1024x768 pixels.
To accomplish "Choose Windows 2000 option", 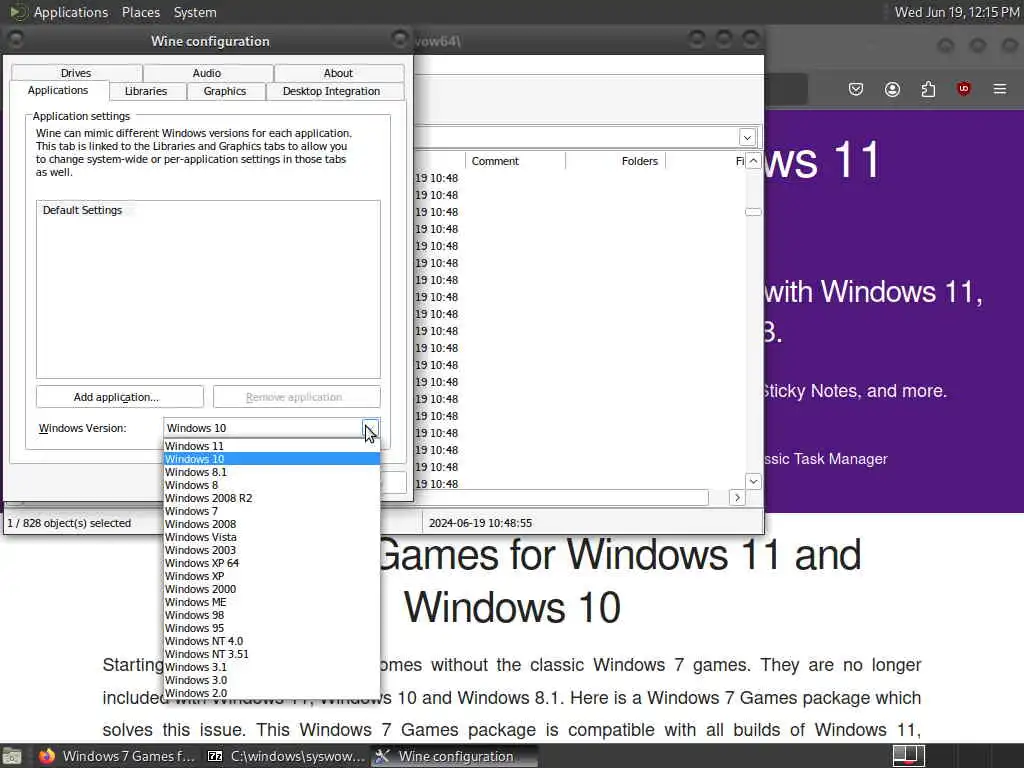I will click(x=271, y=589).
